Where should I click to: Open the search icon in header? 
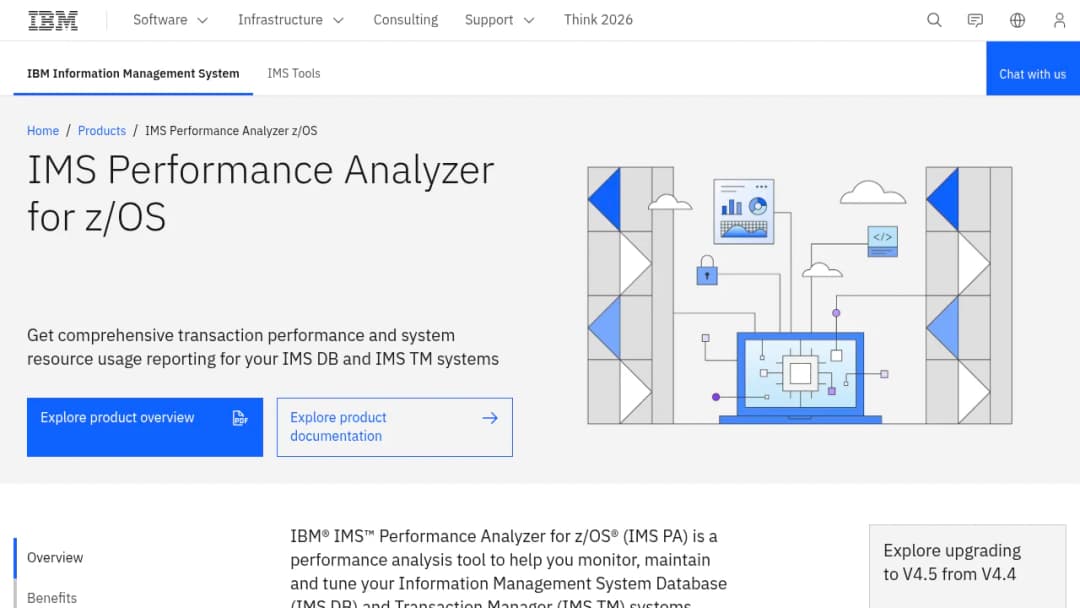[934, 20]
